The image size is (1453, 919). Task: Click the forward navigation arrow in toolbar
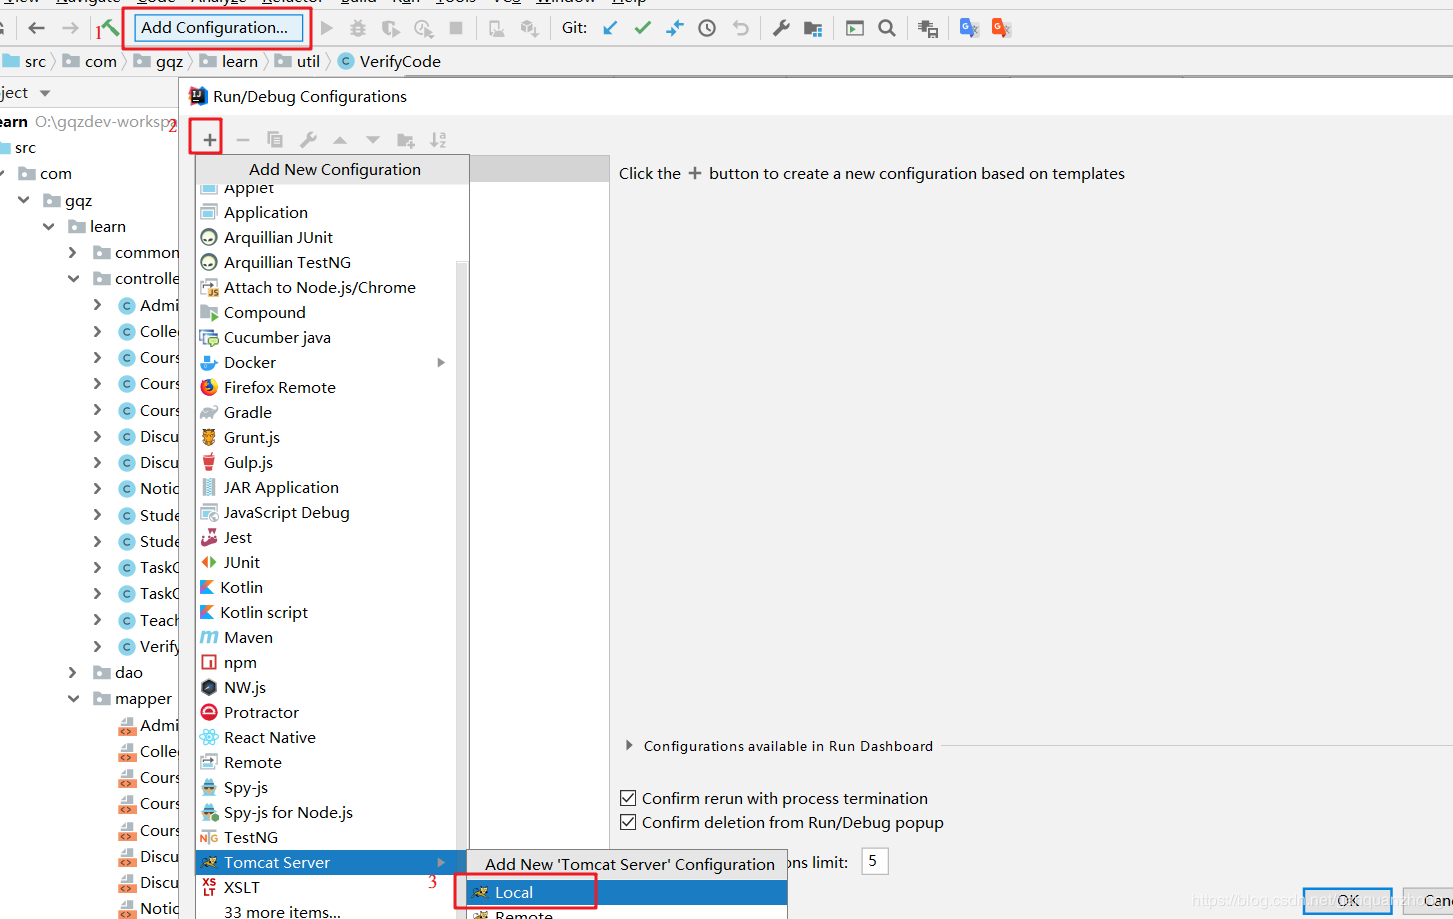(x=70, y=28)
